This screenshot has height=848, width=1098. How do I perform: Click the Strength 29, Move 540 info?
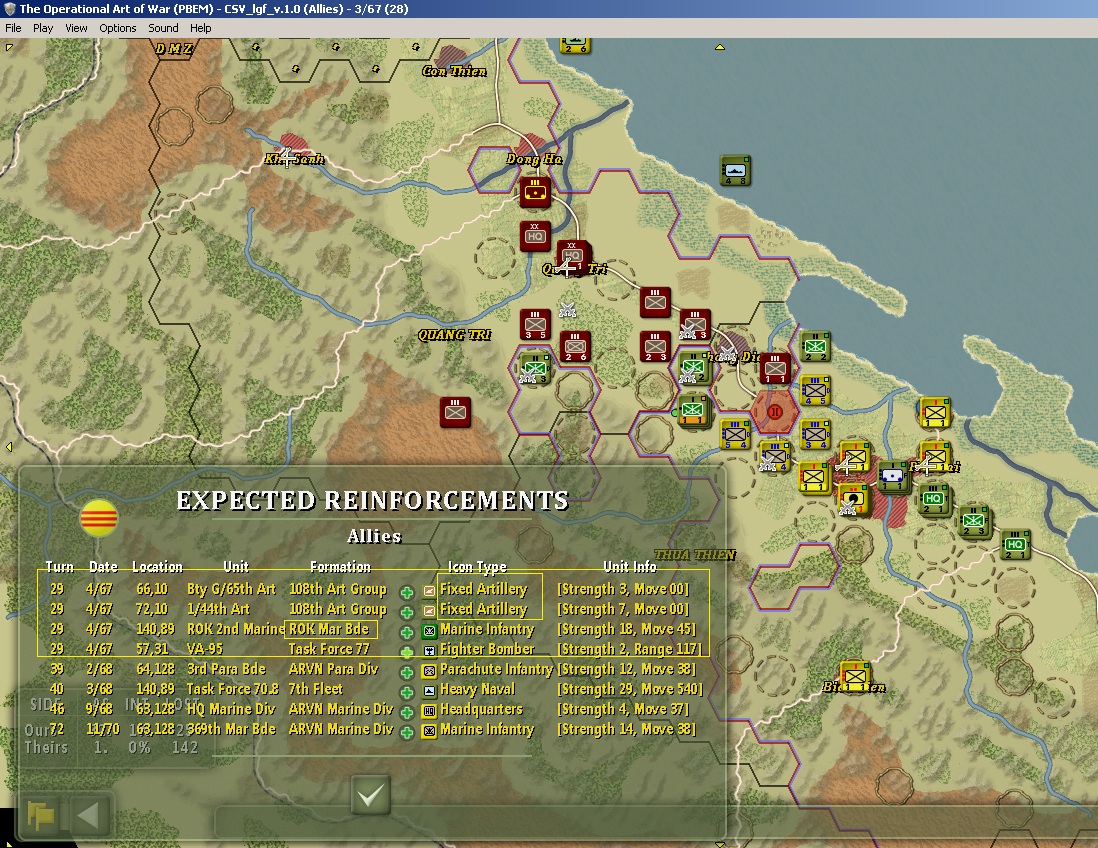point(630,689)
